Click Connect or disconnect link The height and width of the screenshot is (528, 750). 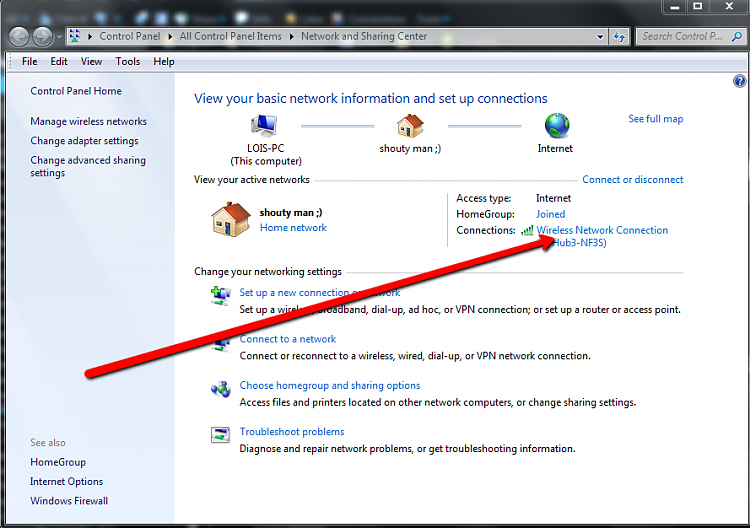coord(633,179)
